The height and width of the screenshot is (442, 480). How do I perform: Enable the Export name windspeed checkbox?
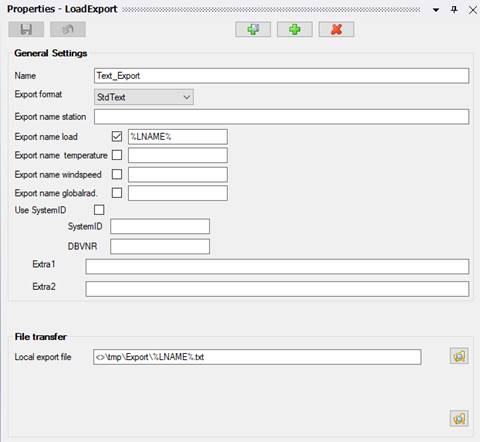[117, 174]
